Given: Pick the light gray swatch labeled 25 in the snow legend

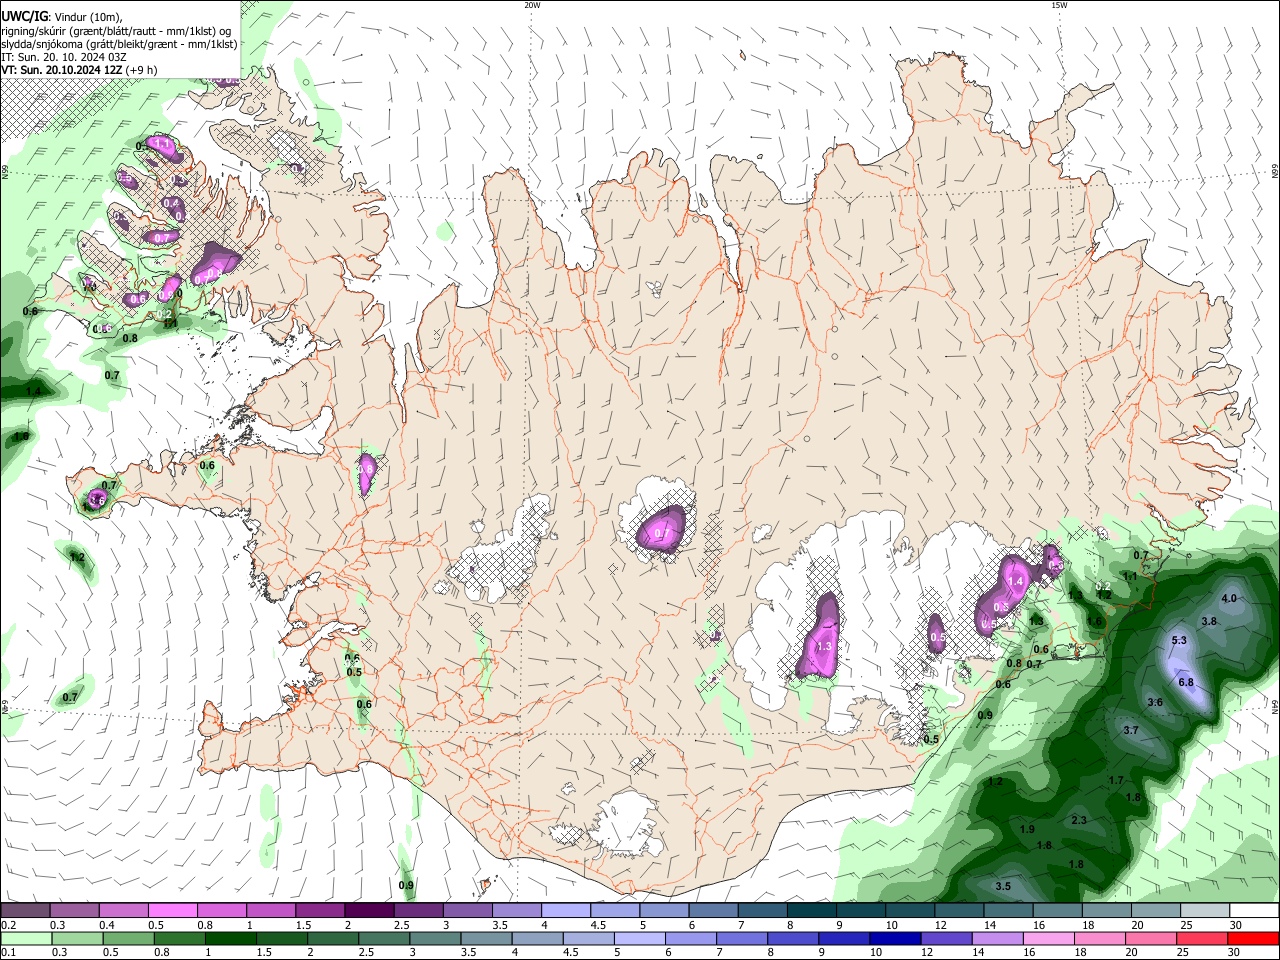Looking at the screenshot, I should (x=1204, y=911).
